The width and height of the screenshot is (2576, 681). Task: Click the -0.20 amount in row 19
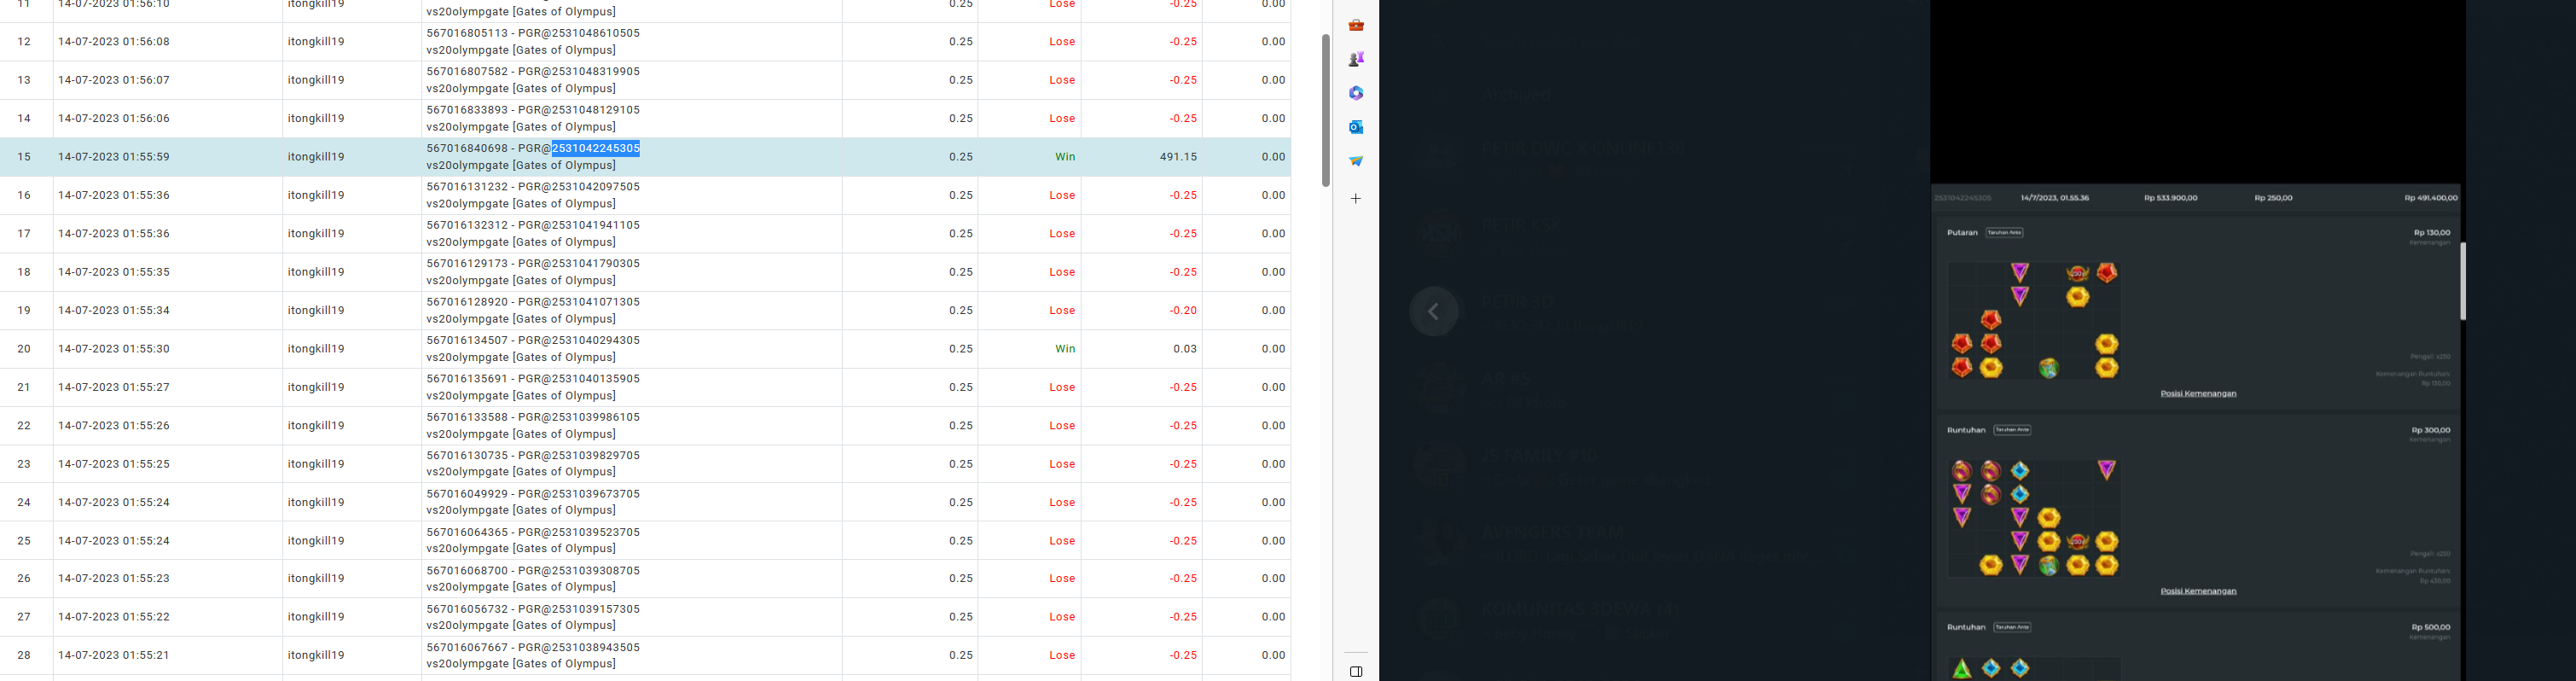pyautogui.click(x=1183, y=310)
